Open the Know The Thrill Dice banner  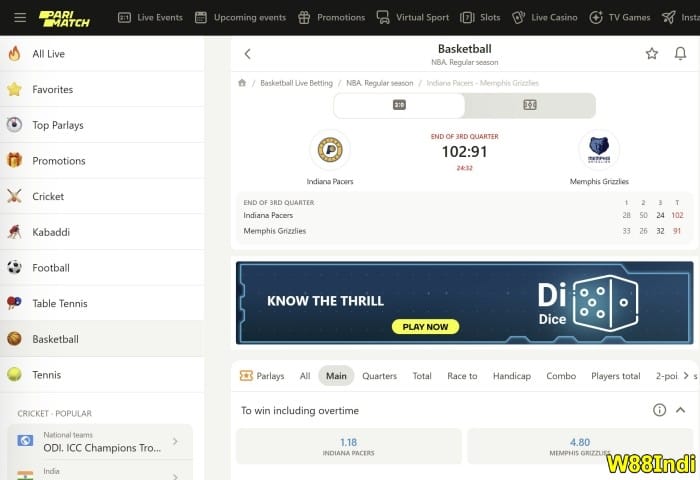[464, 303]
